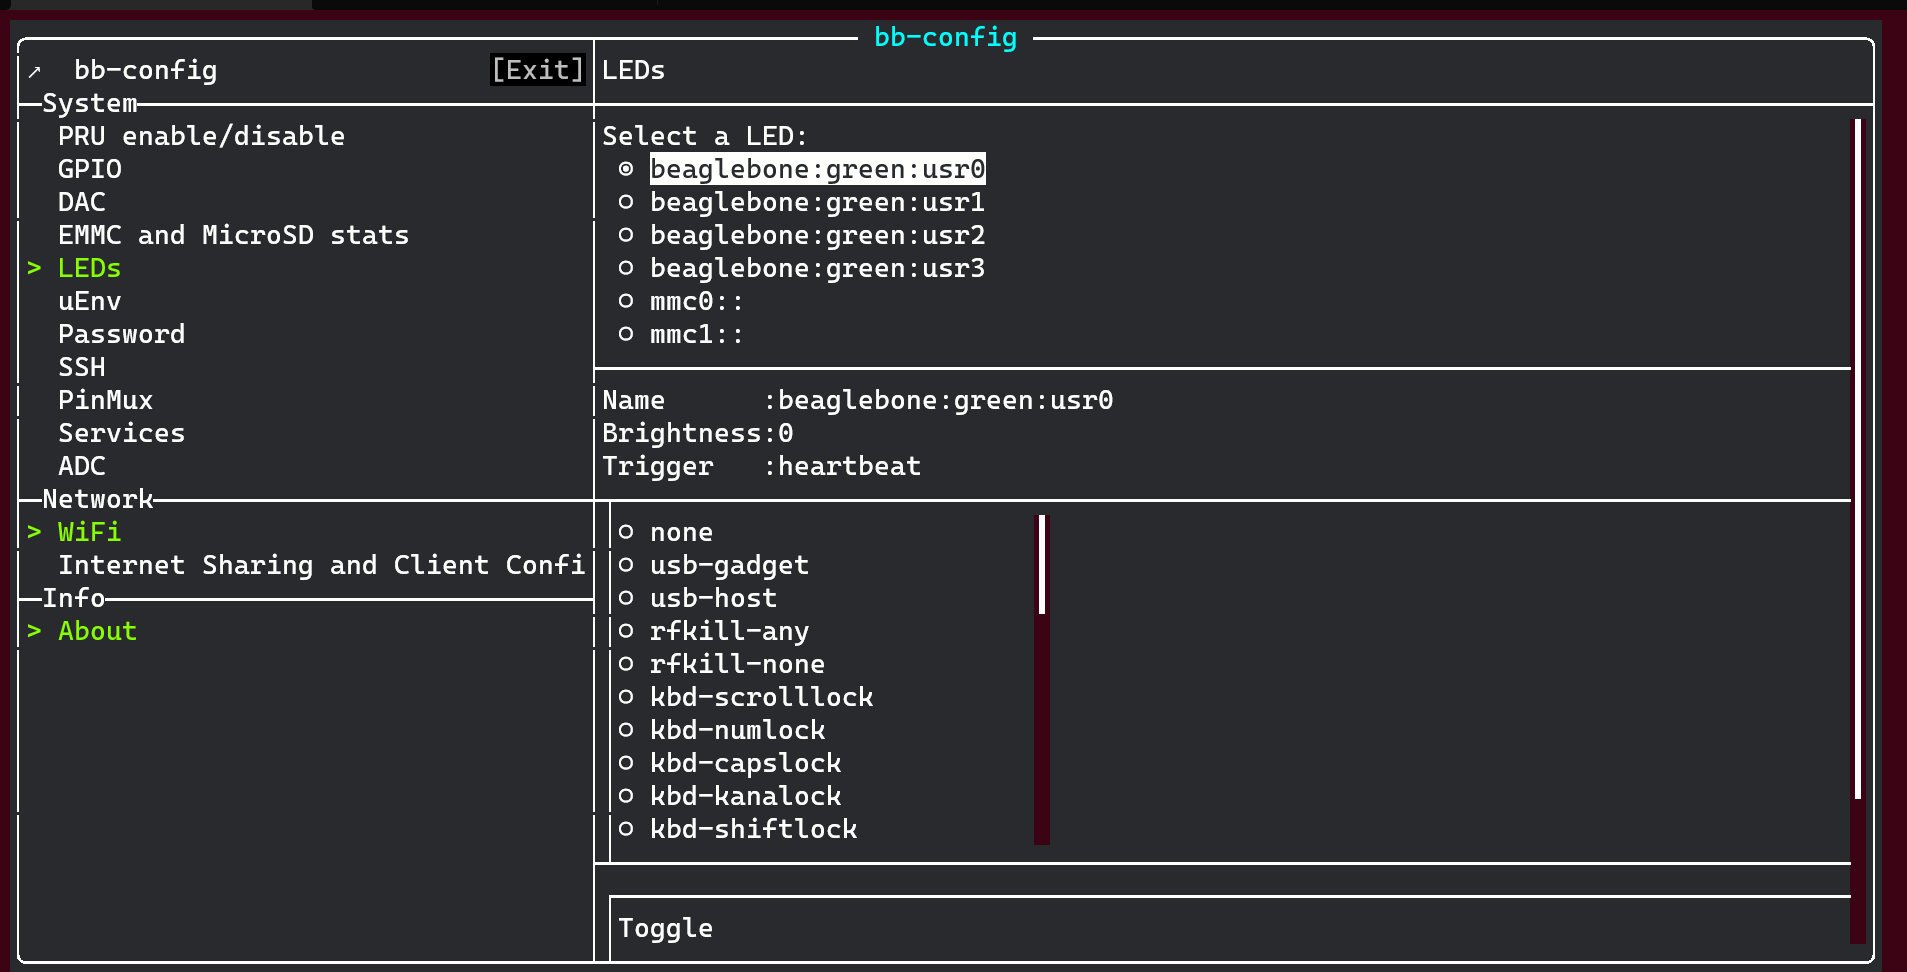Open the GPIO menu entry
This screenshot has height=972, width=1907.
point(90,170)
